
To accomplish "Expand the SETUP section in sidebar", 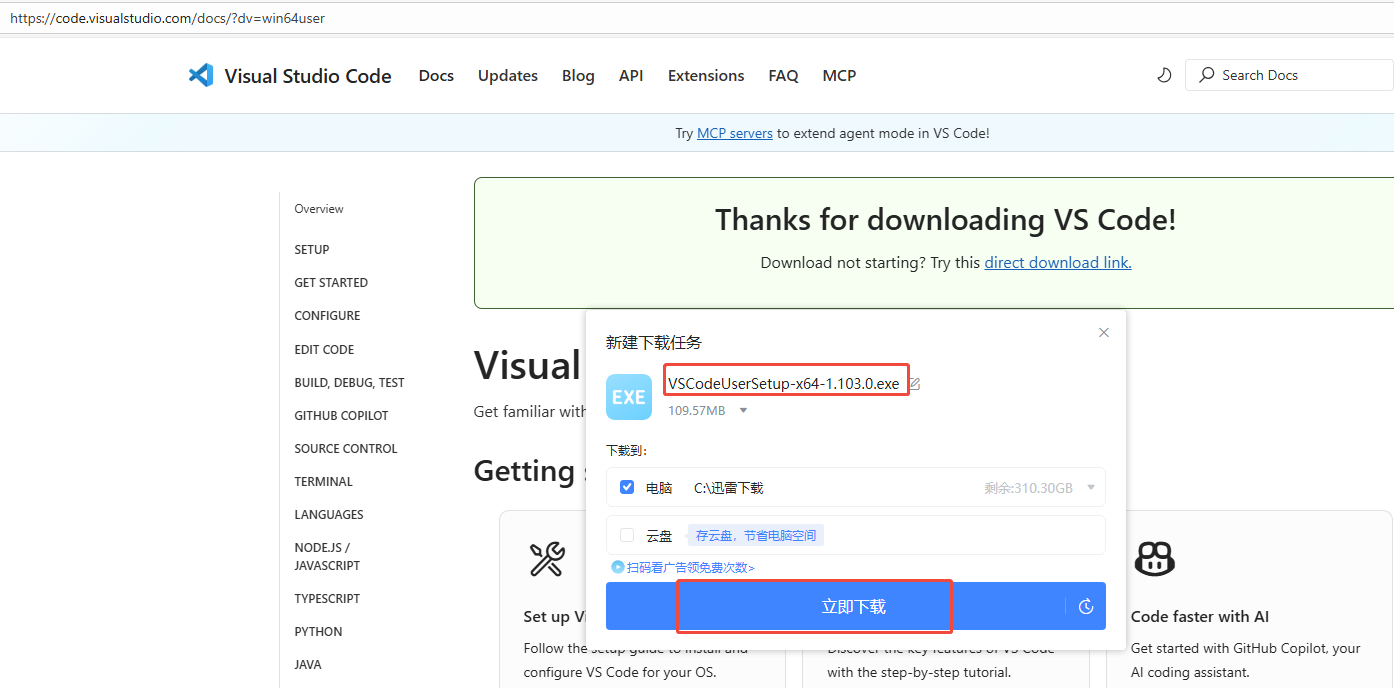I will point(312,249).
